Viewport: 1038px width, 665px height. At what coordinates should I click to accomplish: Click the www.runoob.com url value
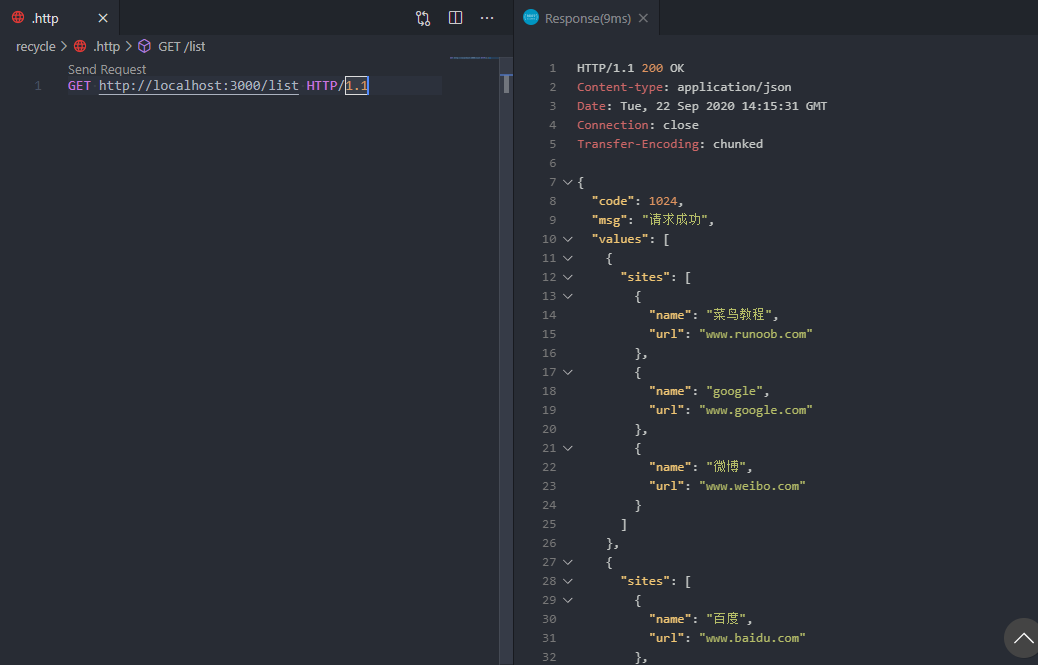pyautogui.click(x=755, y=334)
